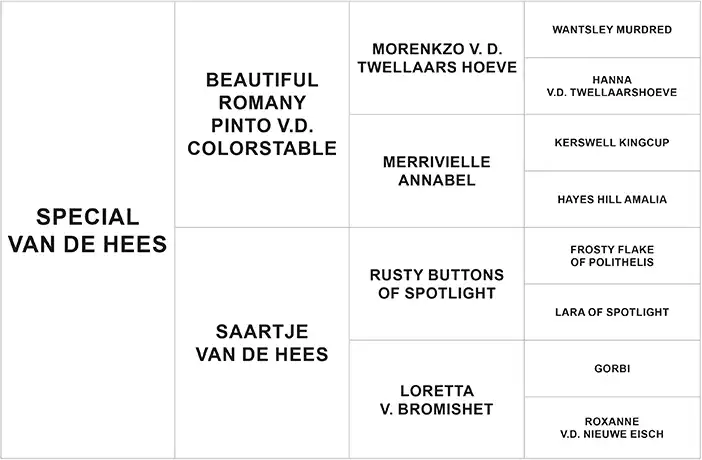Select Rusty Buttons of Spotlight
Screen dimensions: 702x460
pyautogui.click(x=436, y=284)
